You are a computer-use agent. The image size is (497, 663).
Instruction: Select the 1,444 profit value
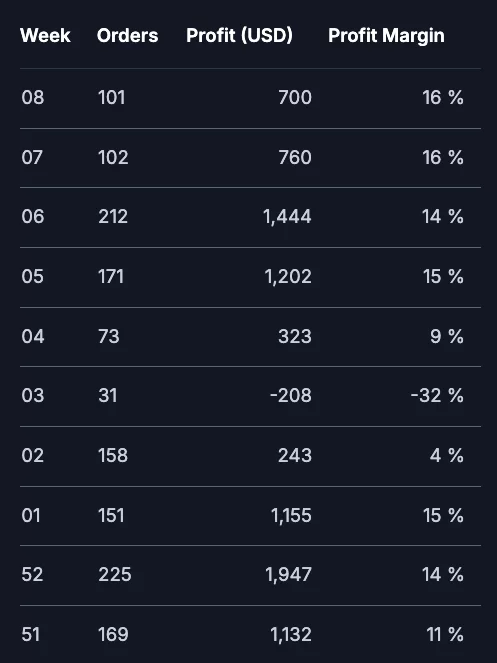pos(287,217)
